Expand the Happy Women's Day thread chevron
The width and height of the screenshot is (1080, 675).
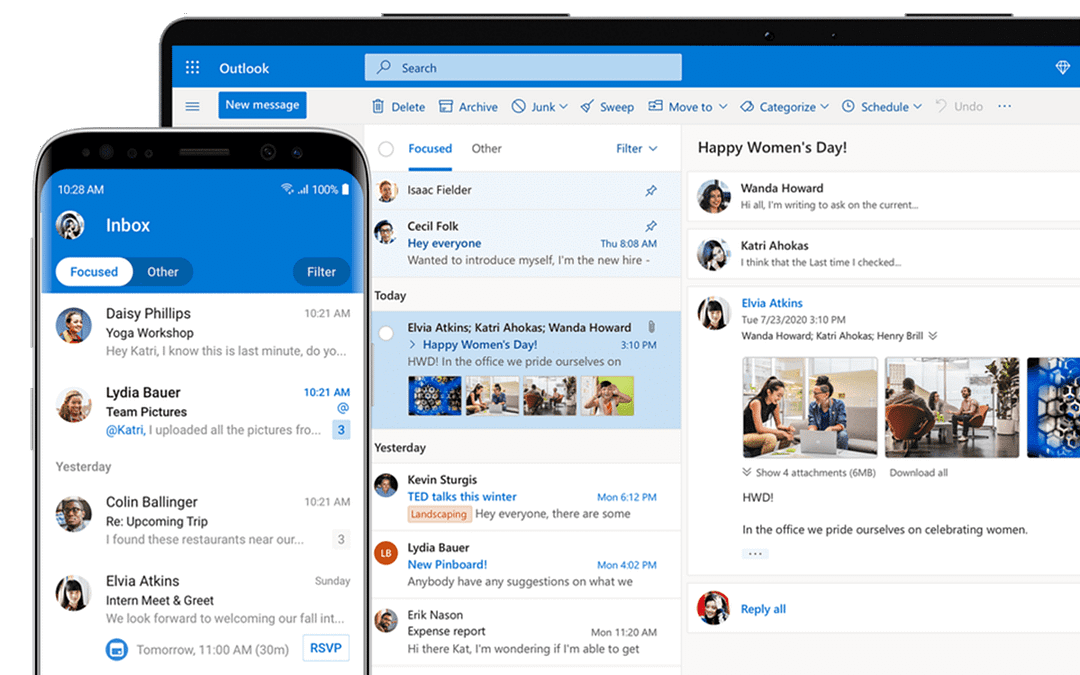pyautogui.click(x=412, y=344)
